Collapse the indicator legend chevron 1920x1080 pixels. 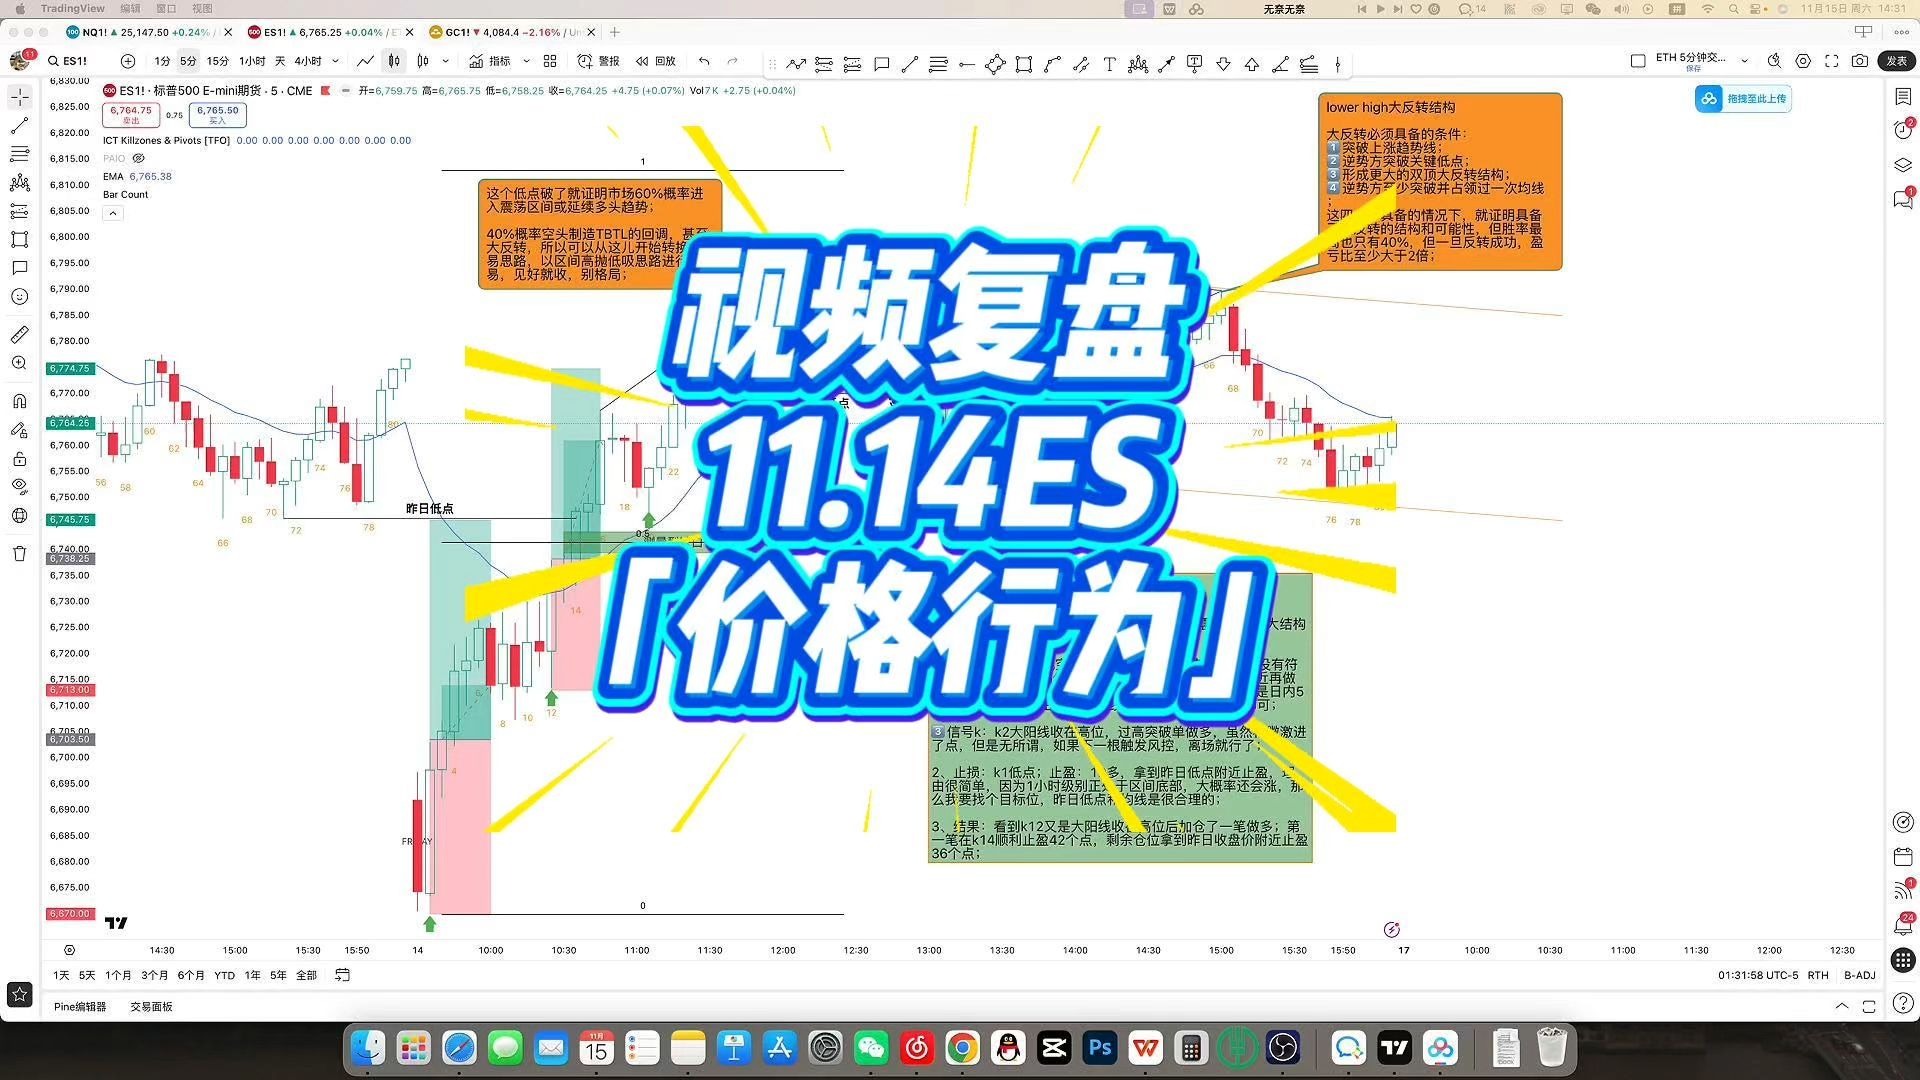[113, 213]
